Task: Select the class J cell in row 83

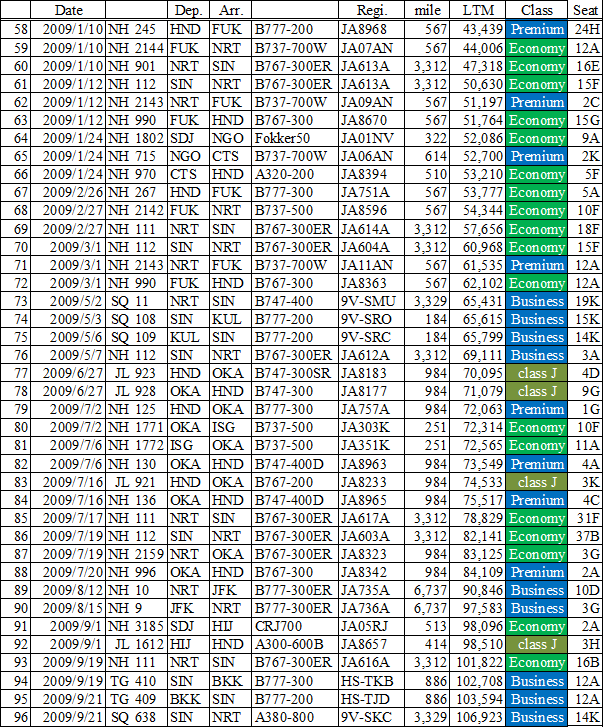Action: 536,482
